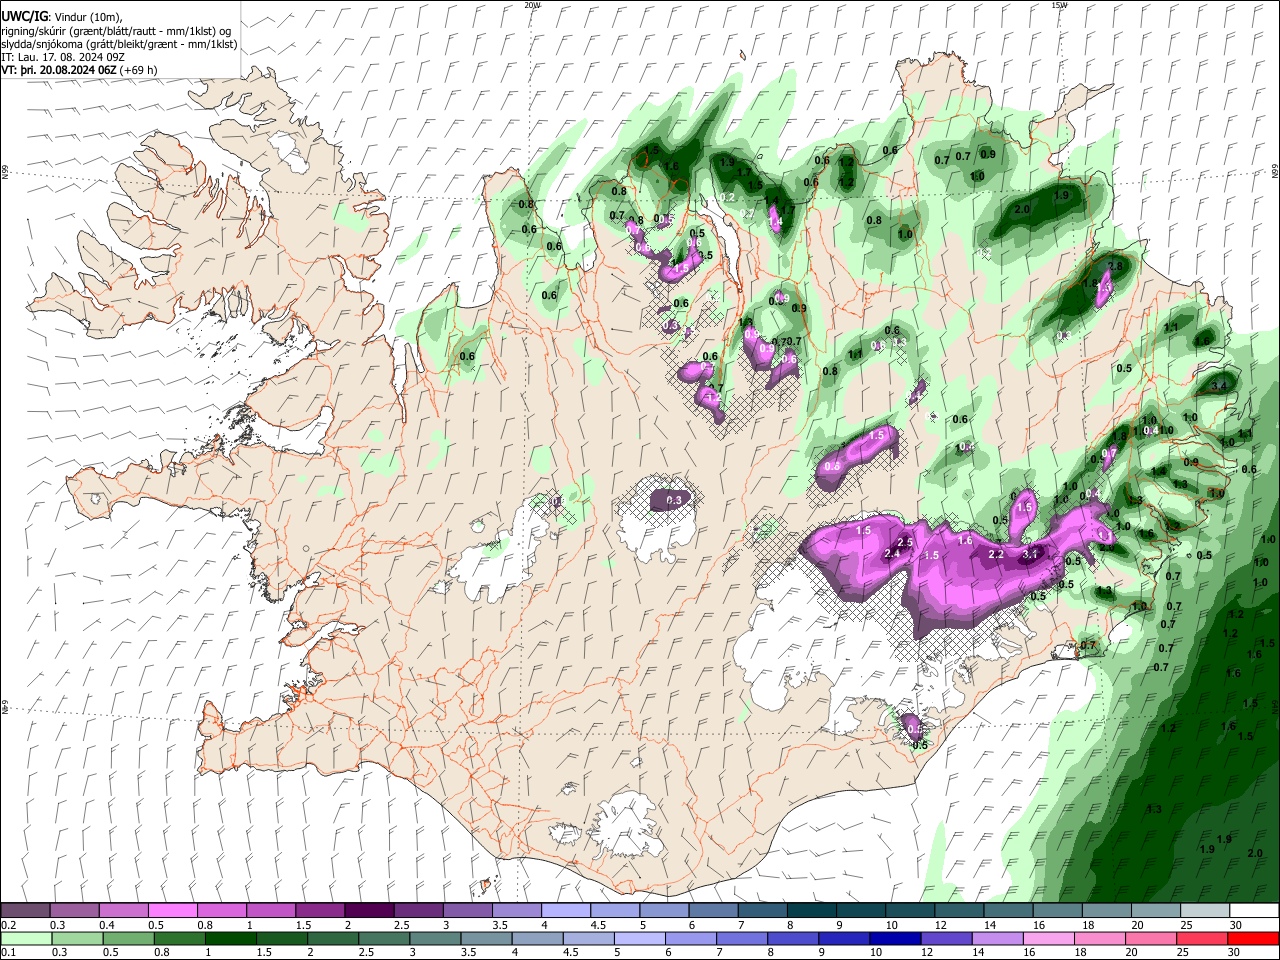Click the 'IT: Lau. 17. 08. 2024 09Z' line
The height and width of the screenshot is (960, 1280).
click(x=63, y=57)
